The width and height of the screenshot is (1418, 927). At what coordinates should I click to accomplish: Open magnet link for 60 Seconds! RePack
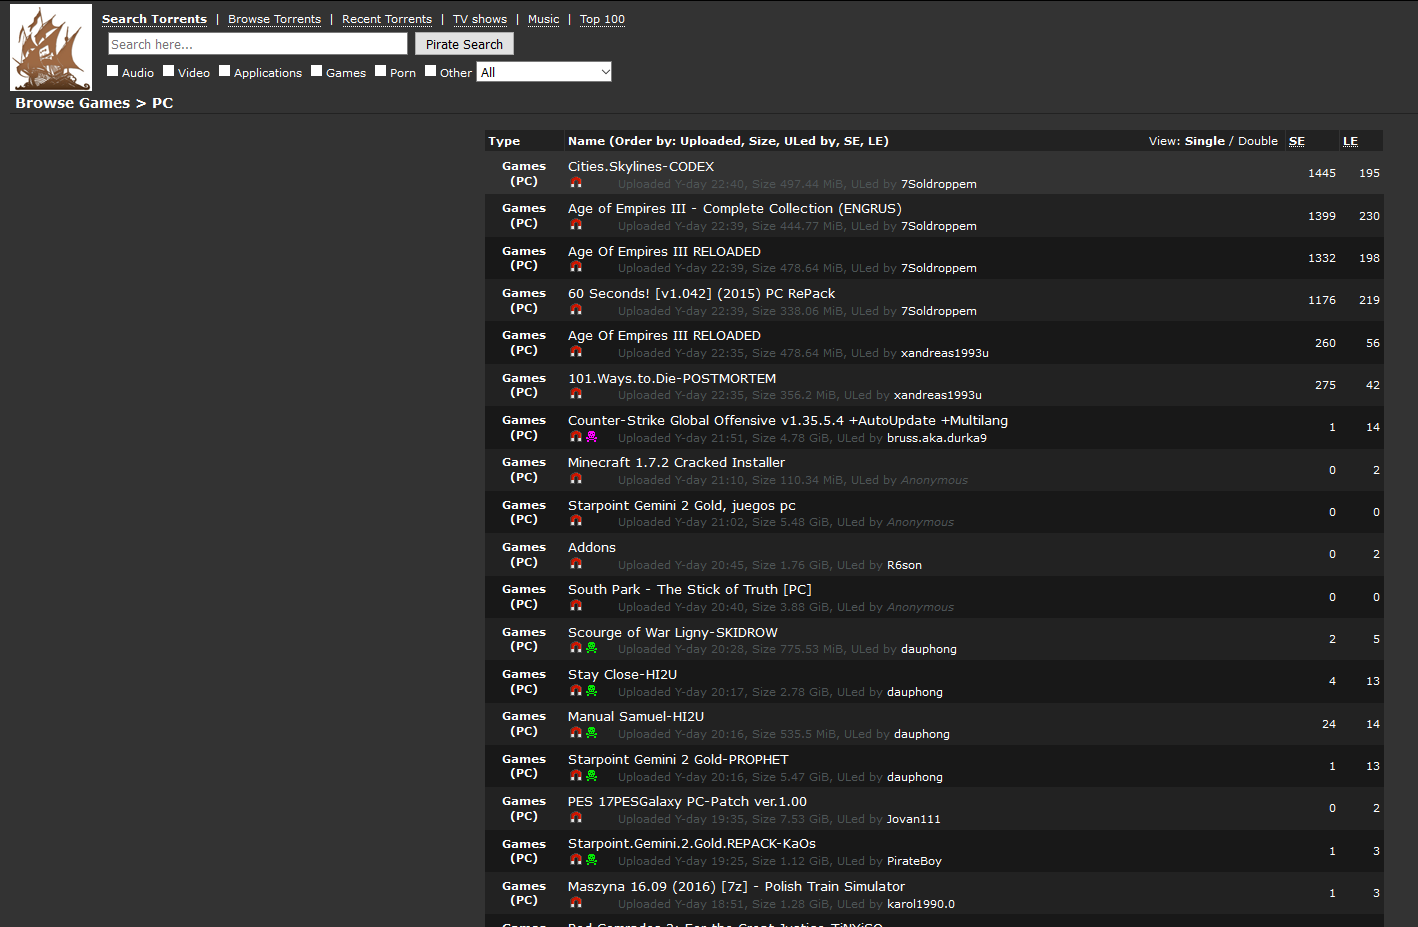point(576,309)
